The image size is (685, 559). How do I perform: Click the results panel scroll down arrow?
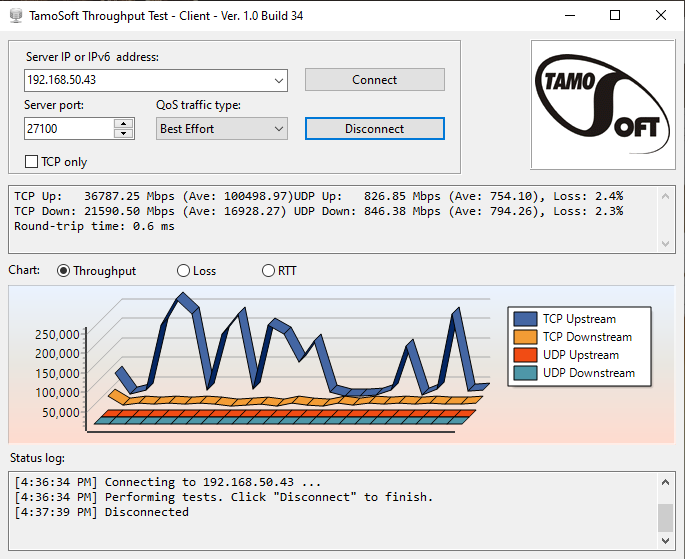point(666,243)
